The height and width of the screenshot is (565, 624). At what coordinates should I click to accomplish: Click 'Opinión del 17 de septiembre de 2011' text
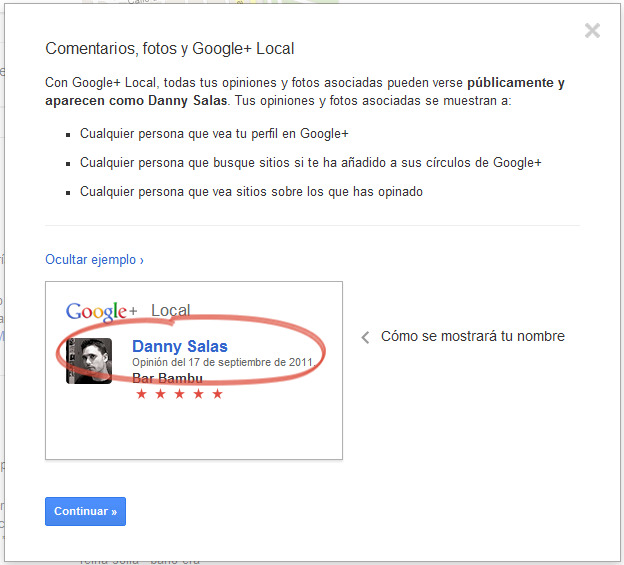click(x=222, y=362)
